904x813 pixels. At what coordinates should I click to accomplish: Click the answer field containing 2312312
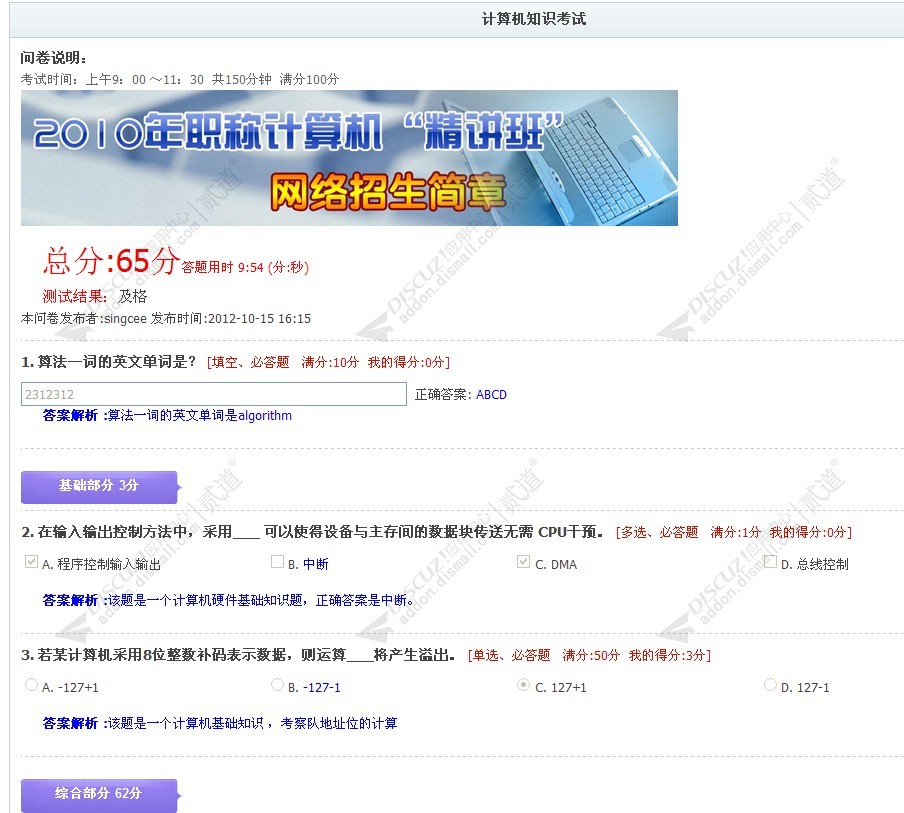(214, 394)
